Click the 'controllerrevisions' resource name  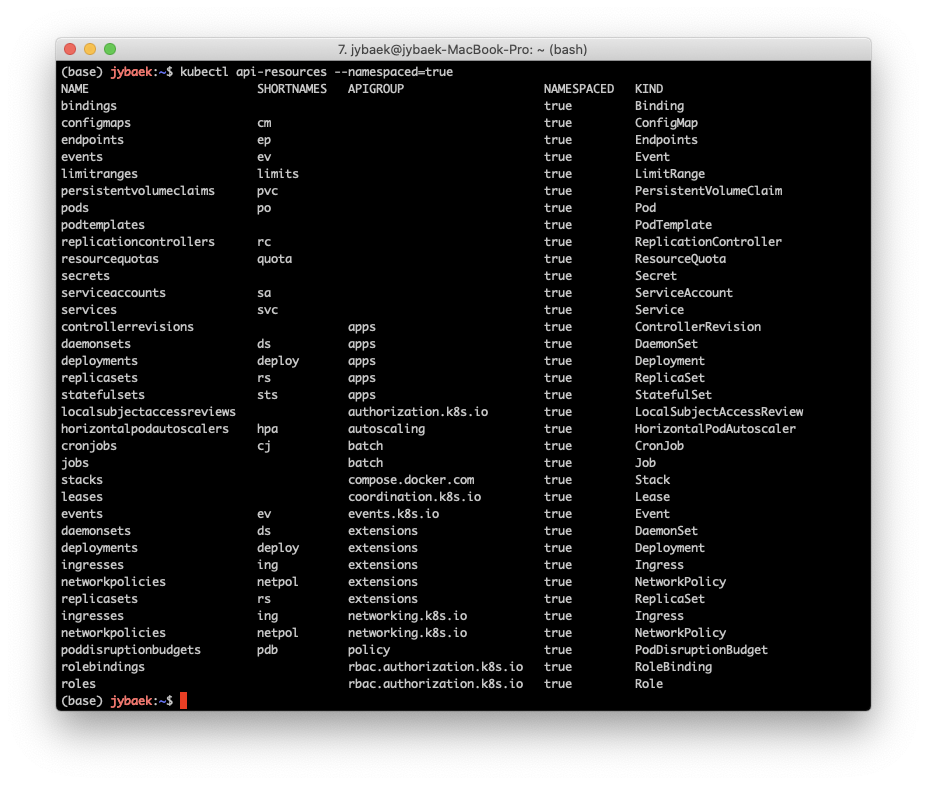click(127, 327)
